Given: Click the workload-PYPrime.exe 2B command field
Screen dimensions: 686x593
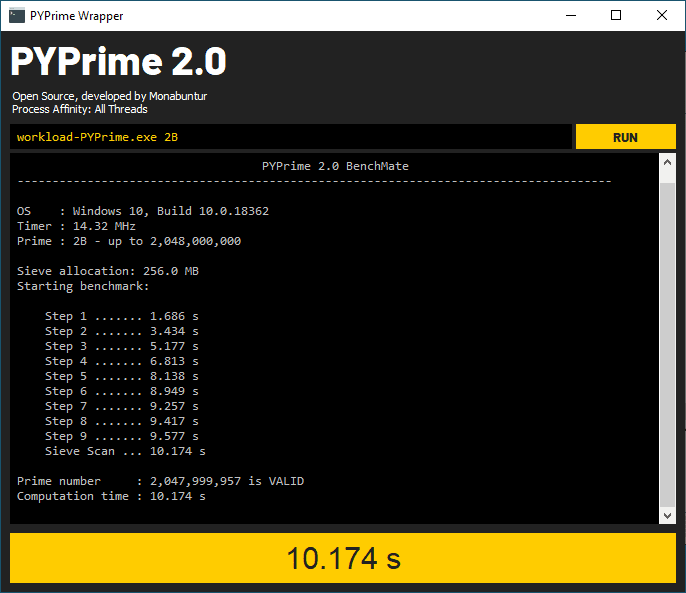Looking at the screenshot, I should coord(290,137).
